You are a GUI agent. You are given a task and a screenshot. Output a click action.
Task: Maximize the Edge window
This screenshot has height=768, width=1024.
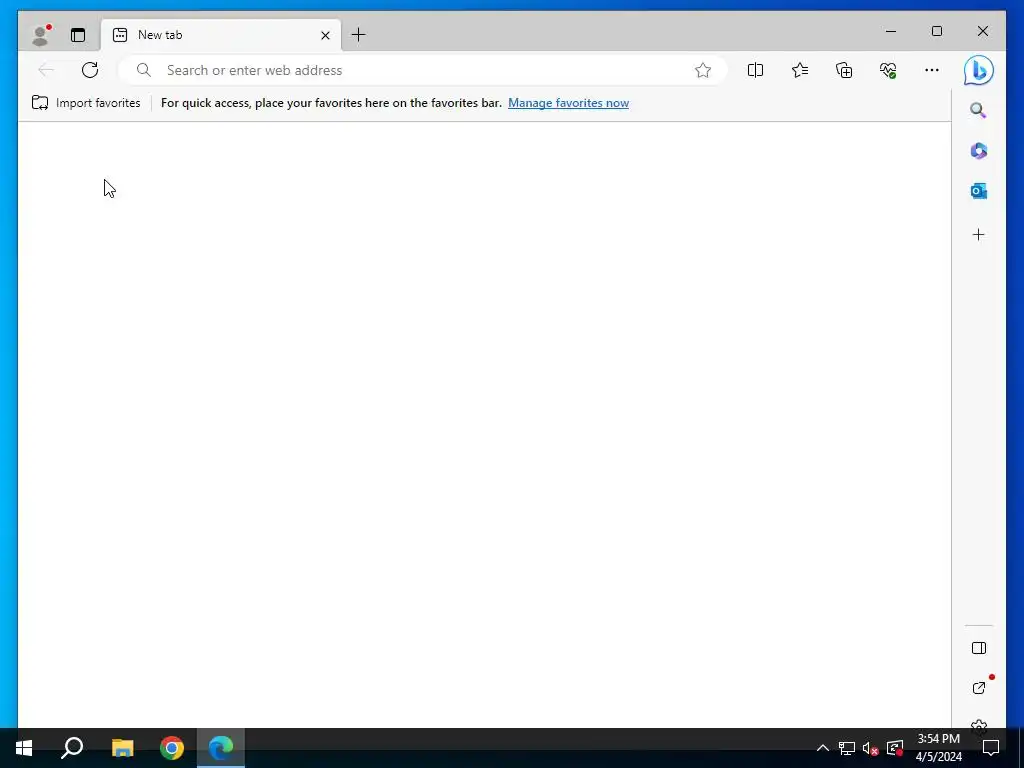(x=936, y=31)
